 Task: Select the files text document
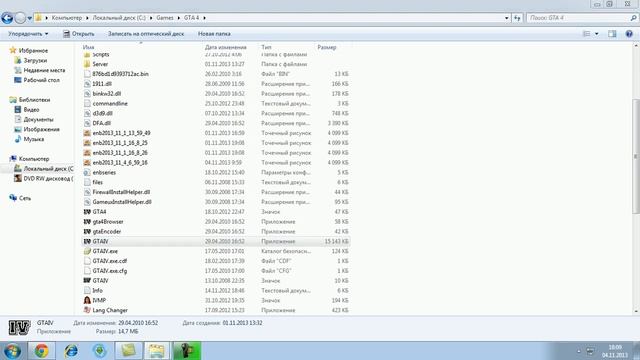(98, 182)
